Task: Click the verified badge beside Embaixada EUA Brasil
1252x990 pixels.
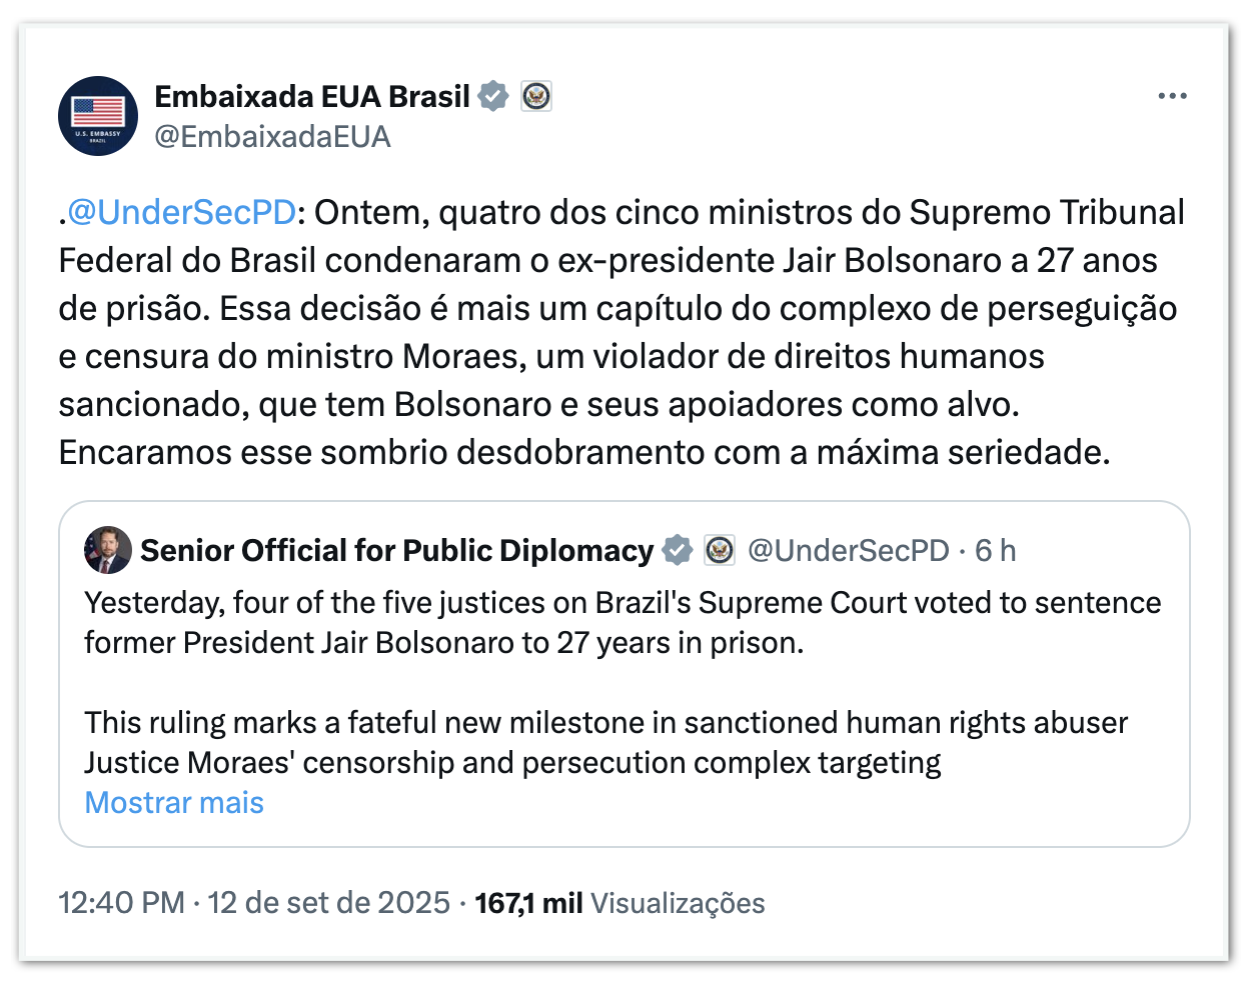Action: pyautogui.click(x=493, y=96)
